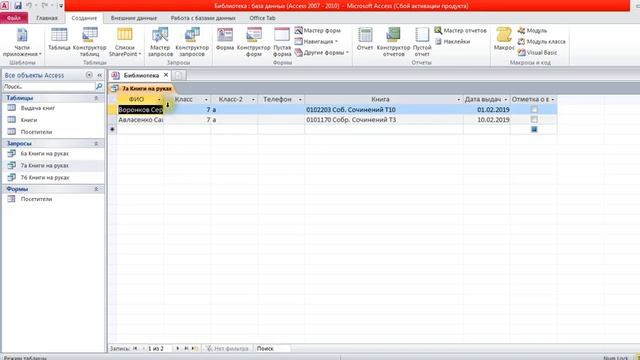Open Конструктор таблиц
Image resolution: width=640 pixels, height=360 pixels.
click(x=89, y=42)
